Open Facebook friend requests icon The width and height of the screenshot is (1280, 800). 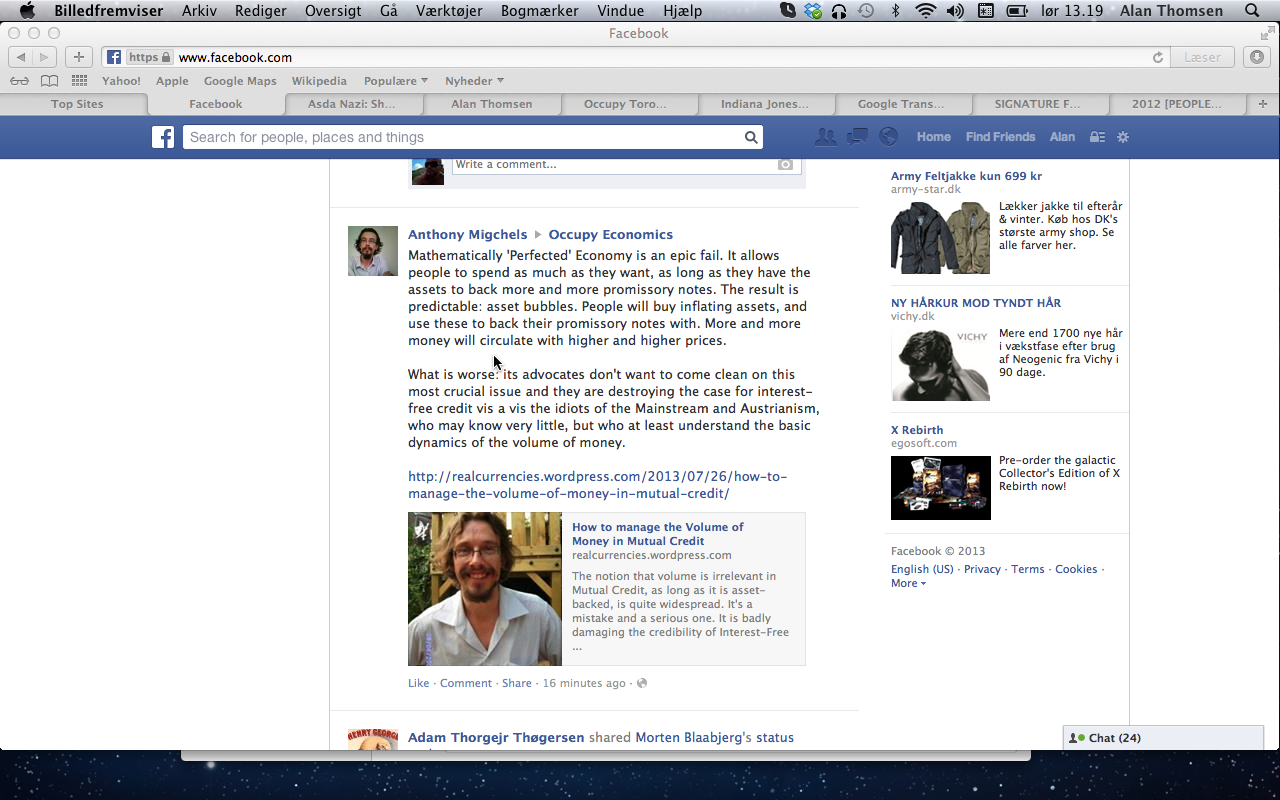(x=825, y=137)
